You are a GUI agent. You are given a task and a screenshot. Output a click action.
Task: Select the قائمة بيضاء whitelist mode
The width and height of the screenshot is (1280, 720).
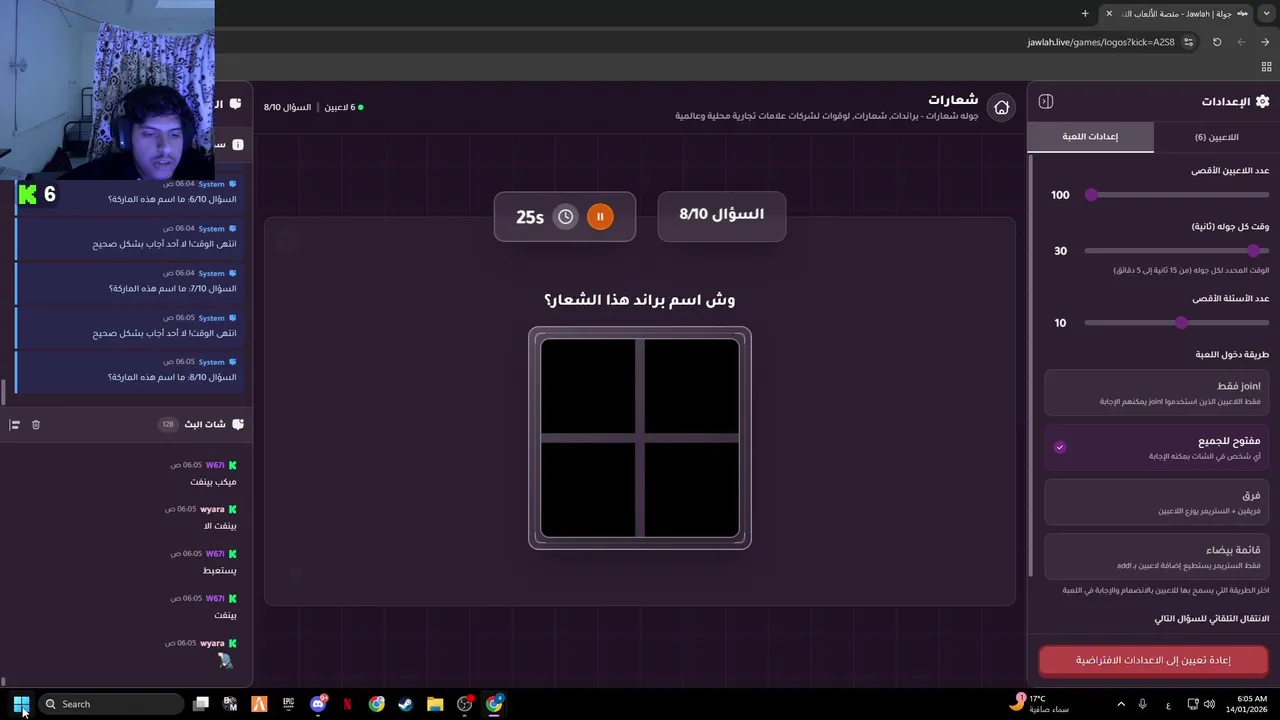(x=1157, y=557)
